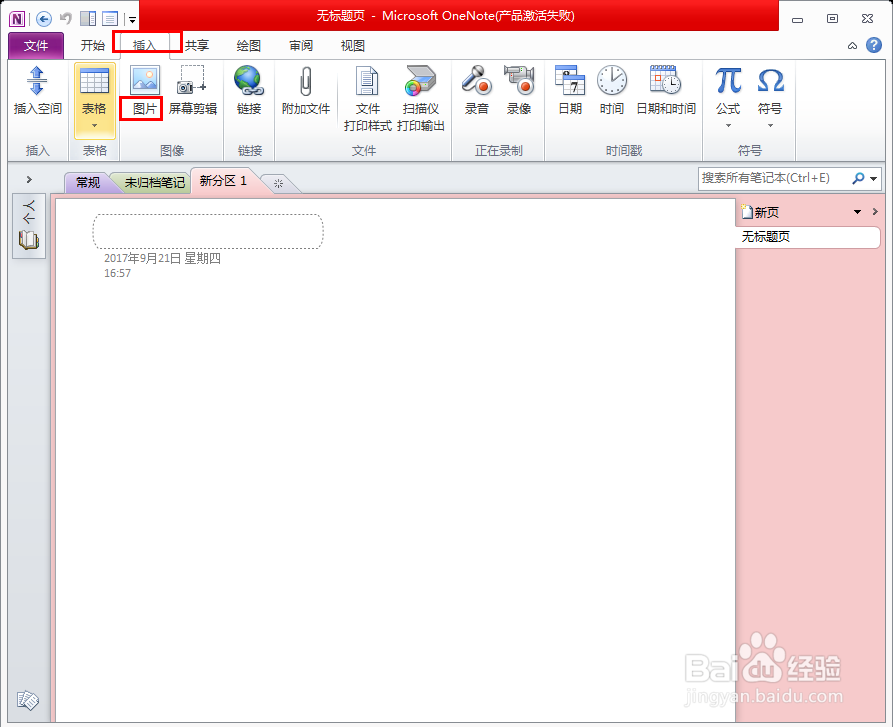Switch to the Review ribbon tab
The width and height of the screenshot is (893, 727).
(x=301, y=46)
